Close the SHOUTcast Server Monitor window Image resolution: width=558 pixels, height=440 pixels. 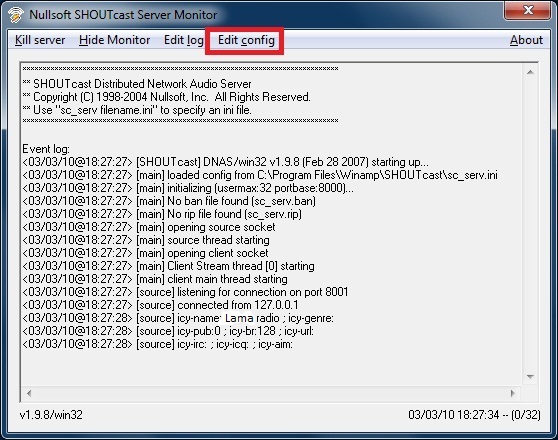coord(528,10)
